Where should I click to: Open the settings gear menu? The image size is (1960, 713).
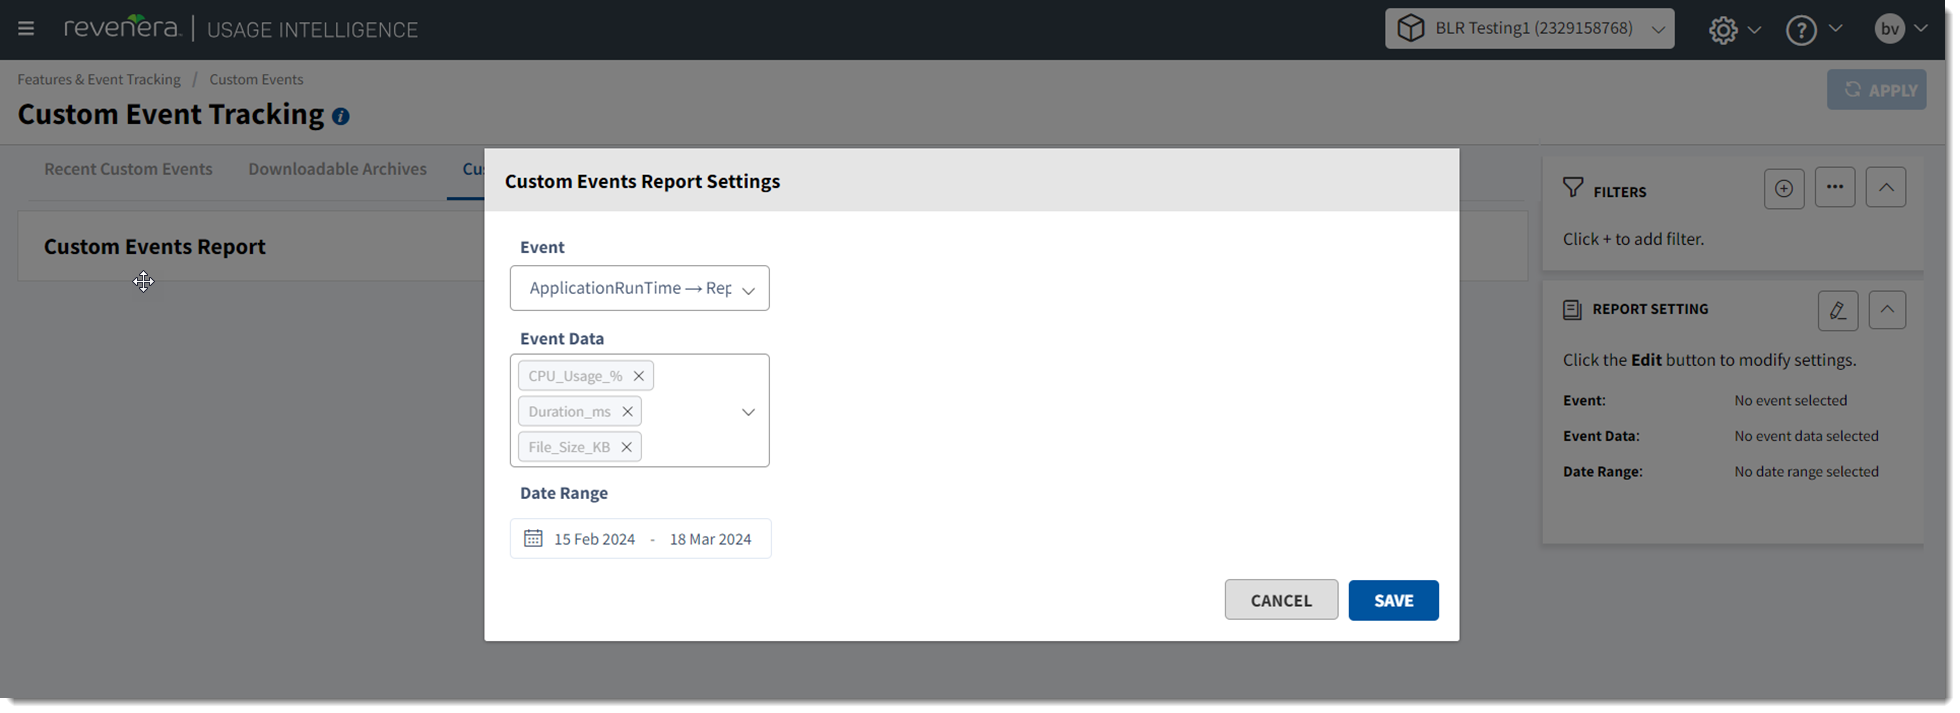[x=1723, y=30]
